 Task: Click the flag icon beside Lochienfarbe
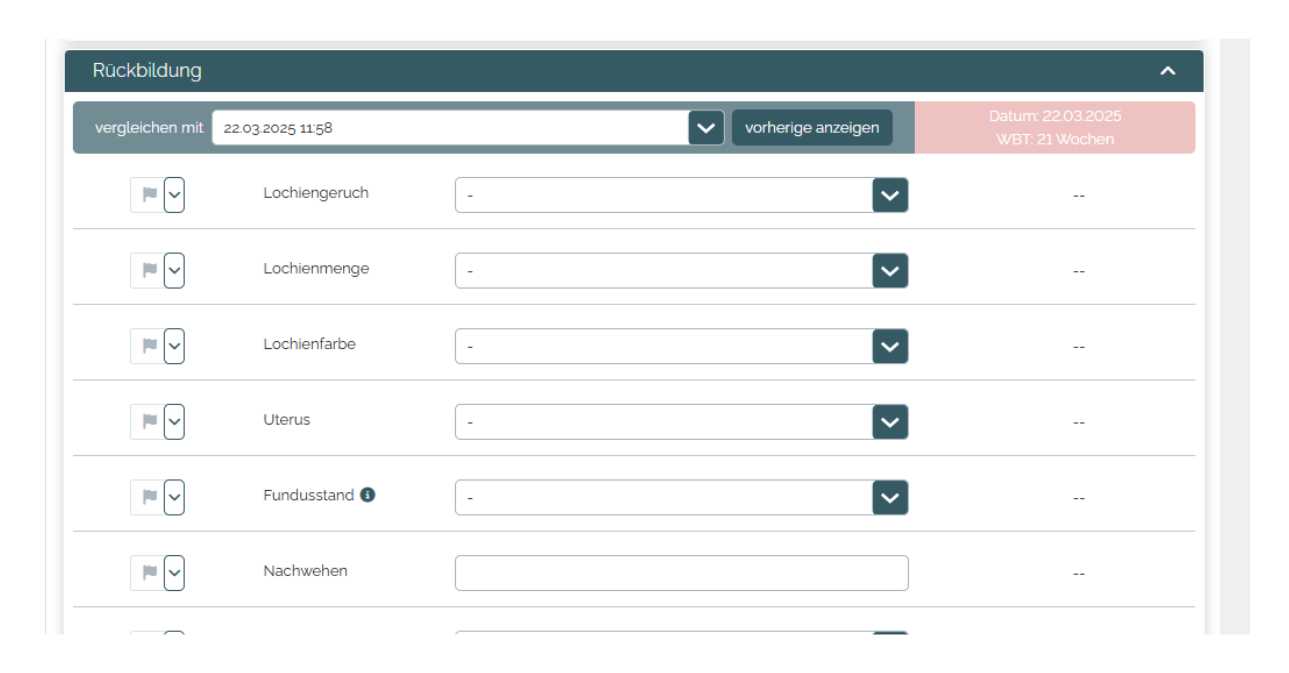(x=148, y=346)
